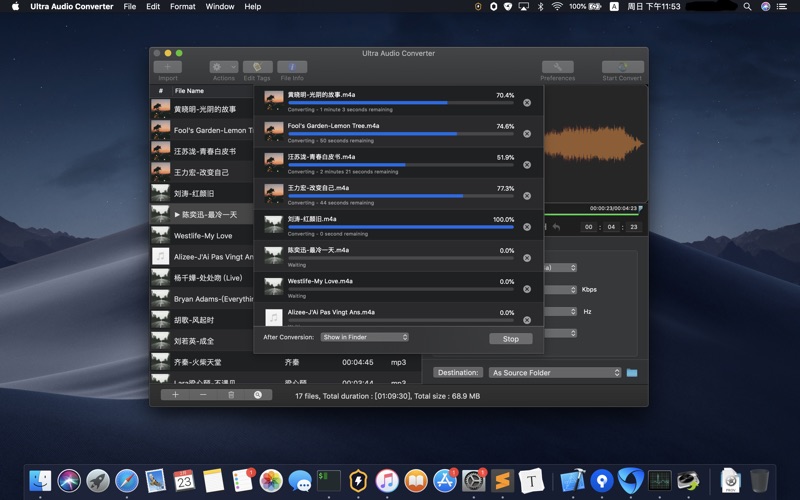Open Spotlight search in menu bar
Viewport: 800px width, 500px height.
pyautogui.click(x=747, y=7)
